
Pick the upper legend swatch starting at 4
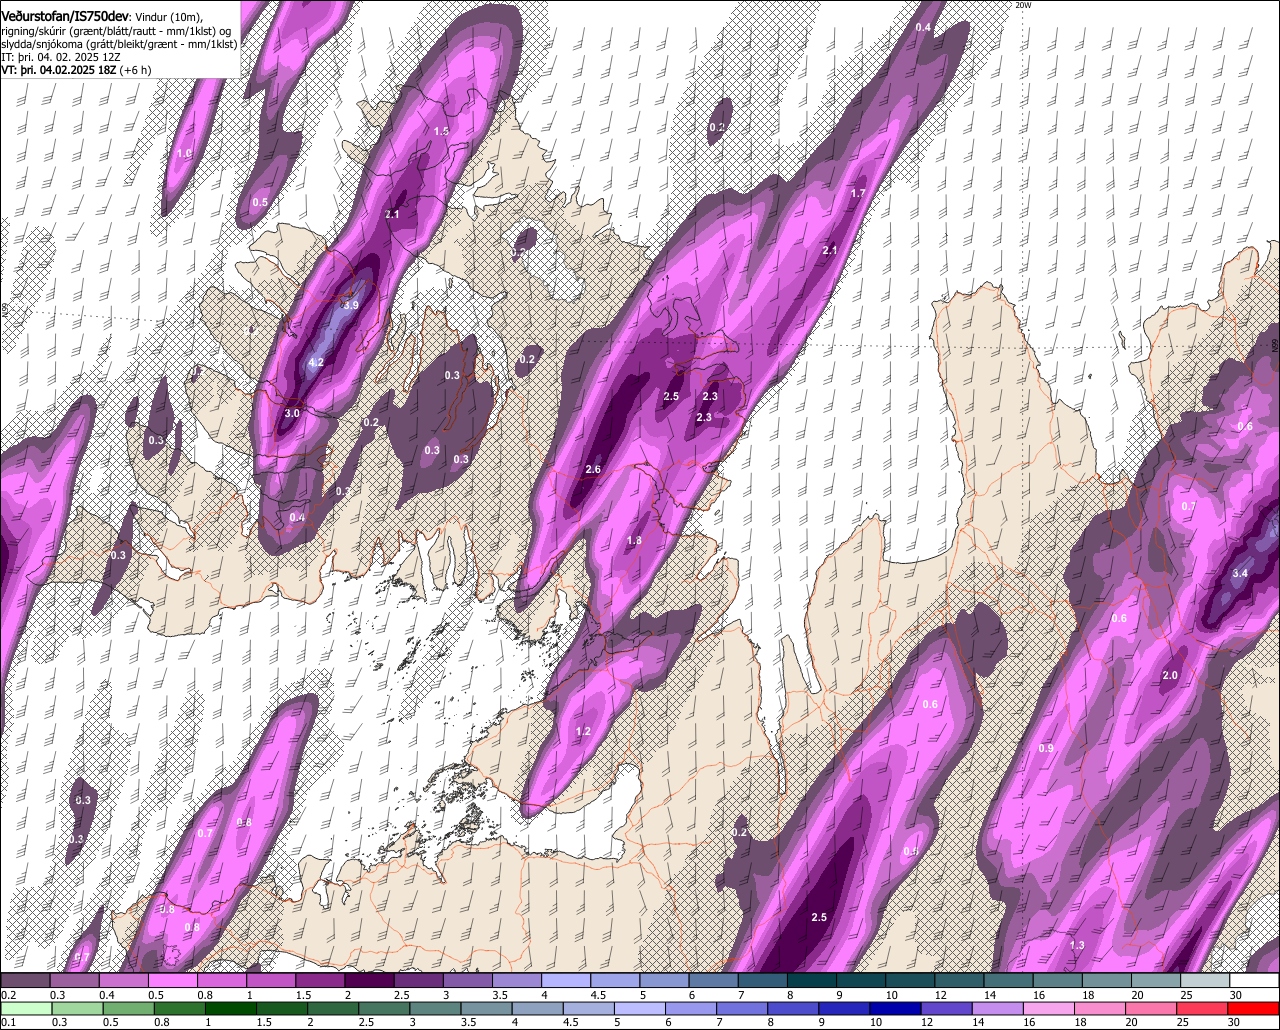pos(566,981)
